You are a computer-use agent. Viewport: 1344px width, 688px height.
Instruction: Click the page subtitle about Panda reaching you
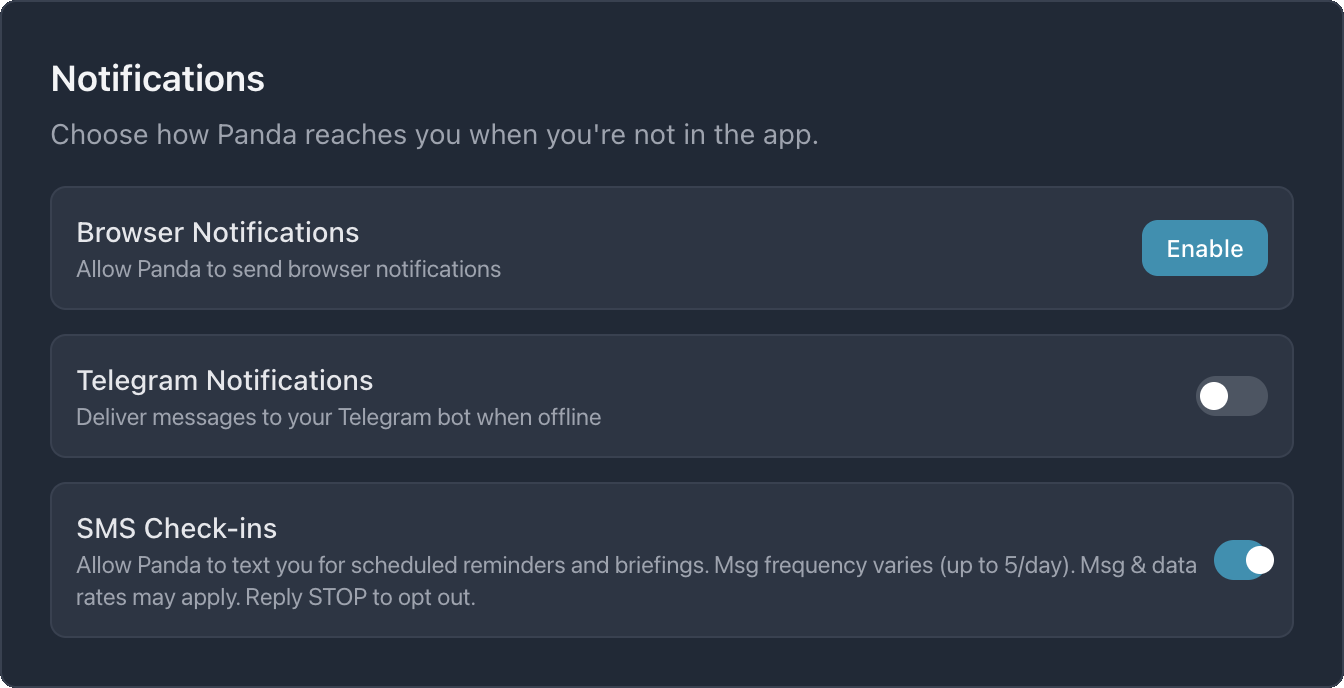point(434,134)
